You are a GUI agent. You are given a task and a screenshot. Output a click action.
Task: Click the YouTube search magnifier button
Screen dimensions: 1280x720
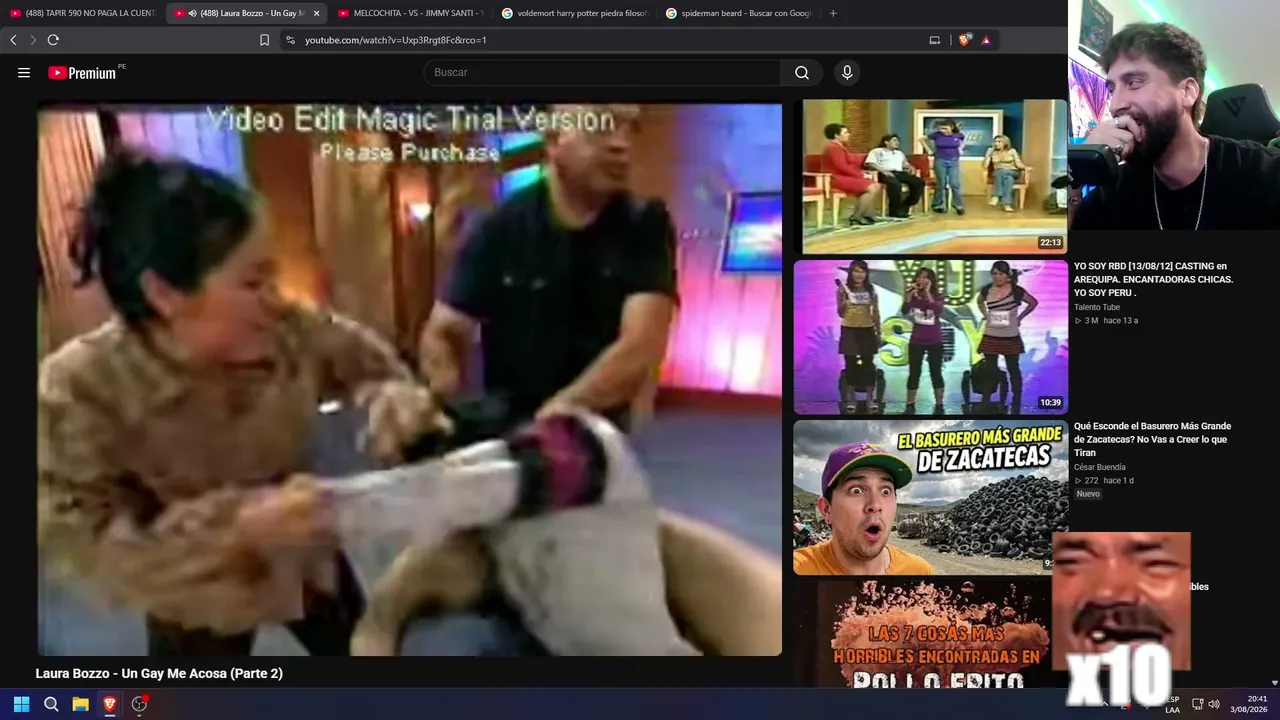(x=802, y=73)
